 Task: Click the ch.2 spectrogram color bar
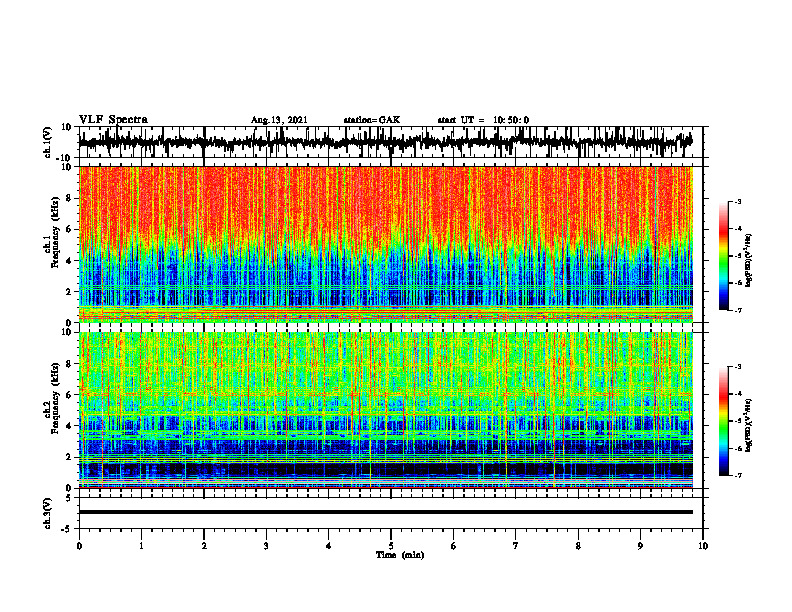[724, 421]
